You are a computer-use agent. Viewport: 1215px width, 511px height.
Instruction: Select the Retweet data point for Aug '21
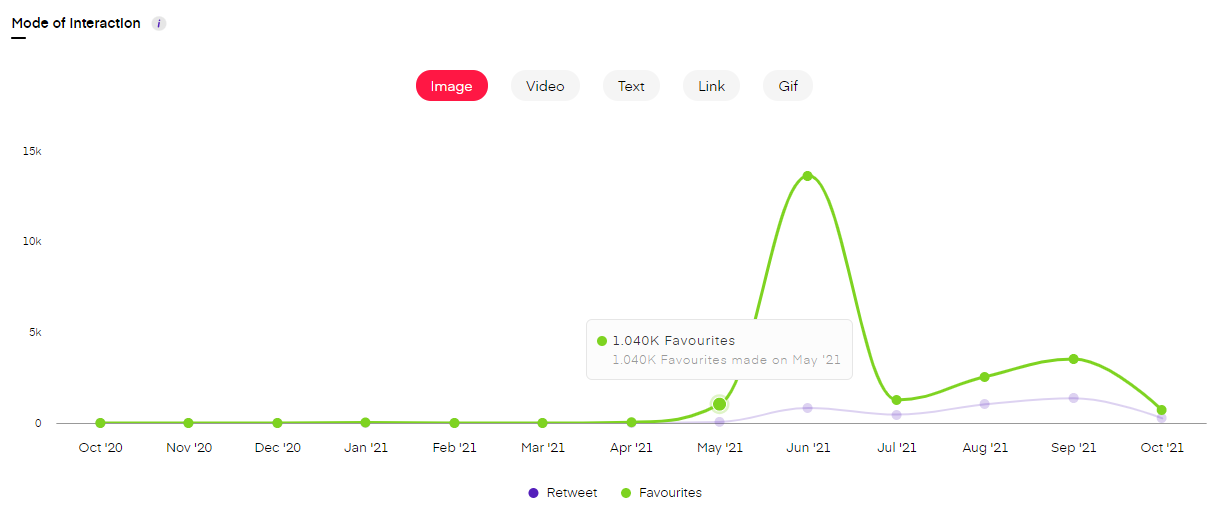tap(984, 404)
